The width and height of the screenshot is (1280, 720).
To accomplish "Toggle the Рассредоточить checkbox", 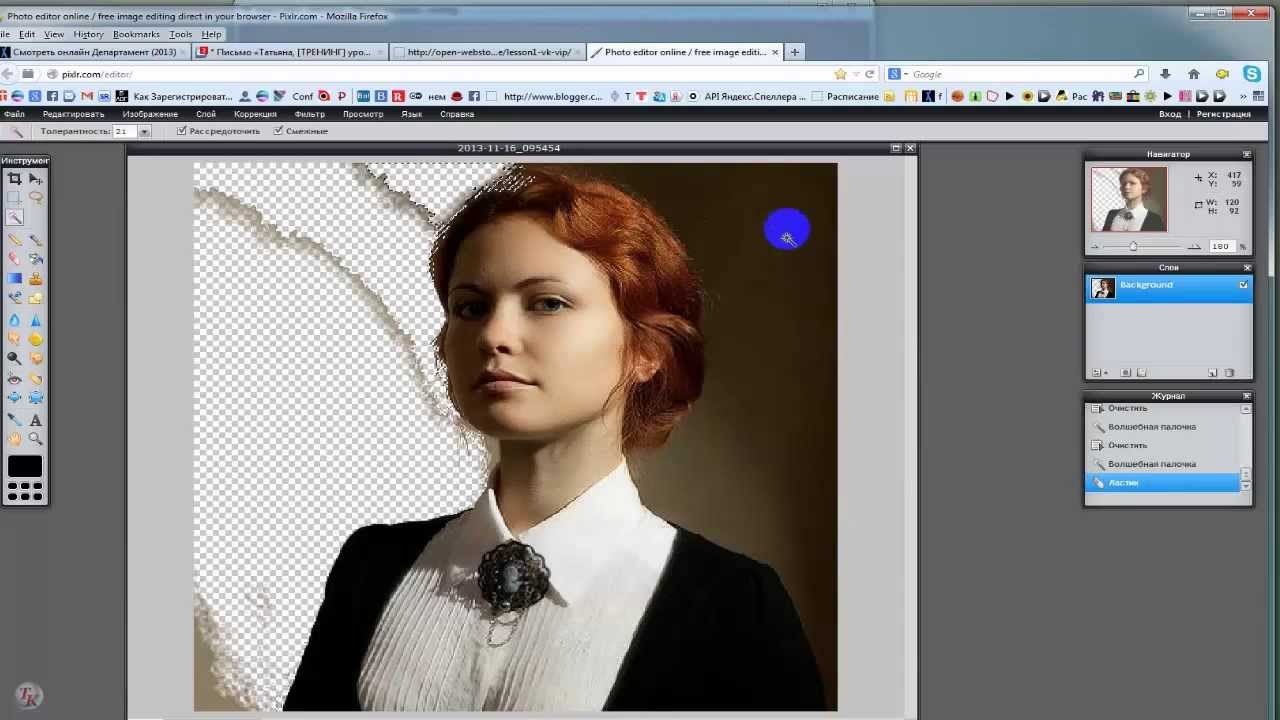I will pos(181,131).
